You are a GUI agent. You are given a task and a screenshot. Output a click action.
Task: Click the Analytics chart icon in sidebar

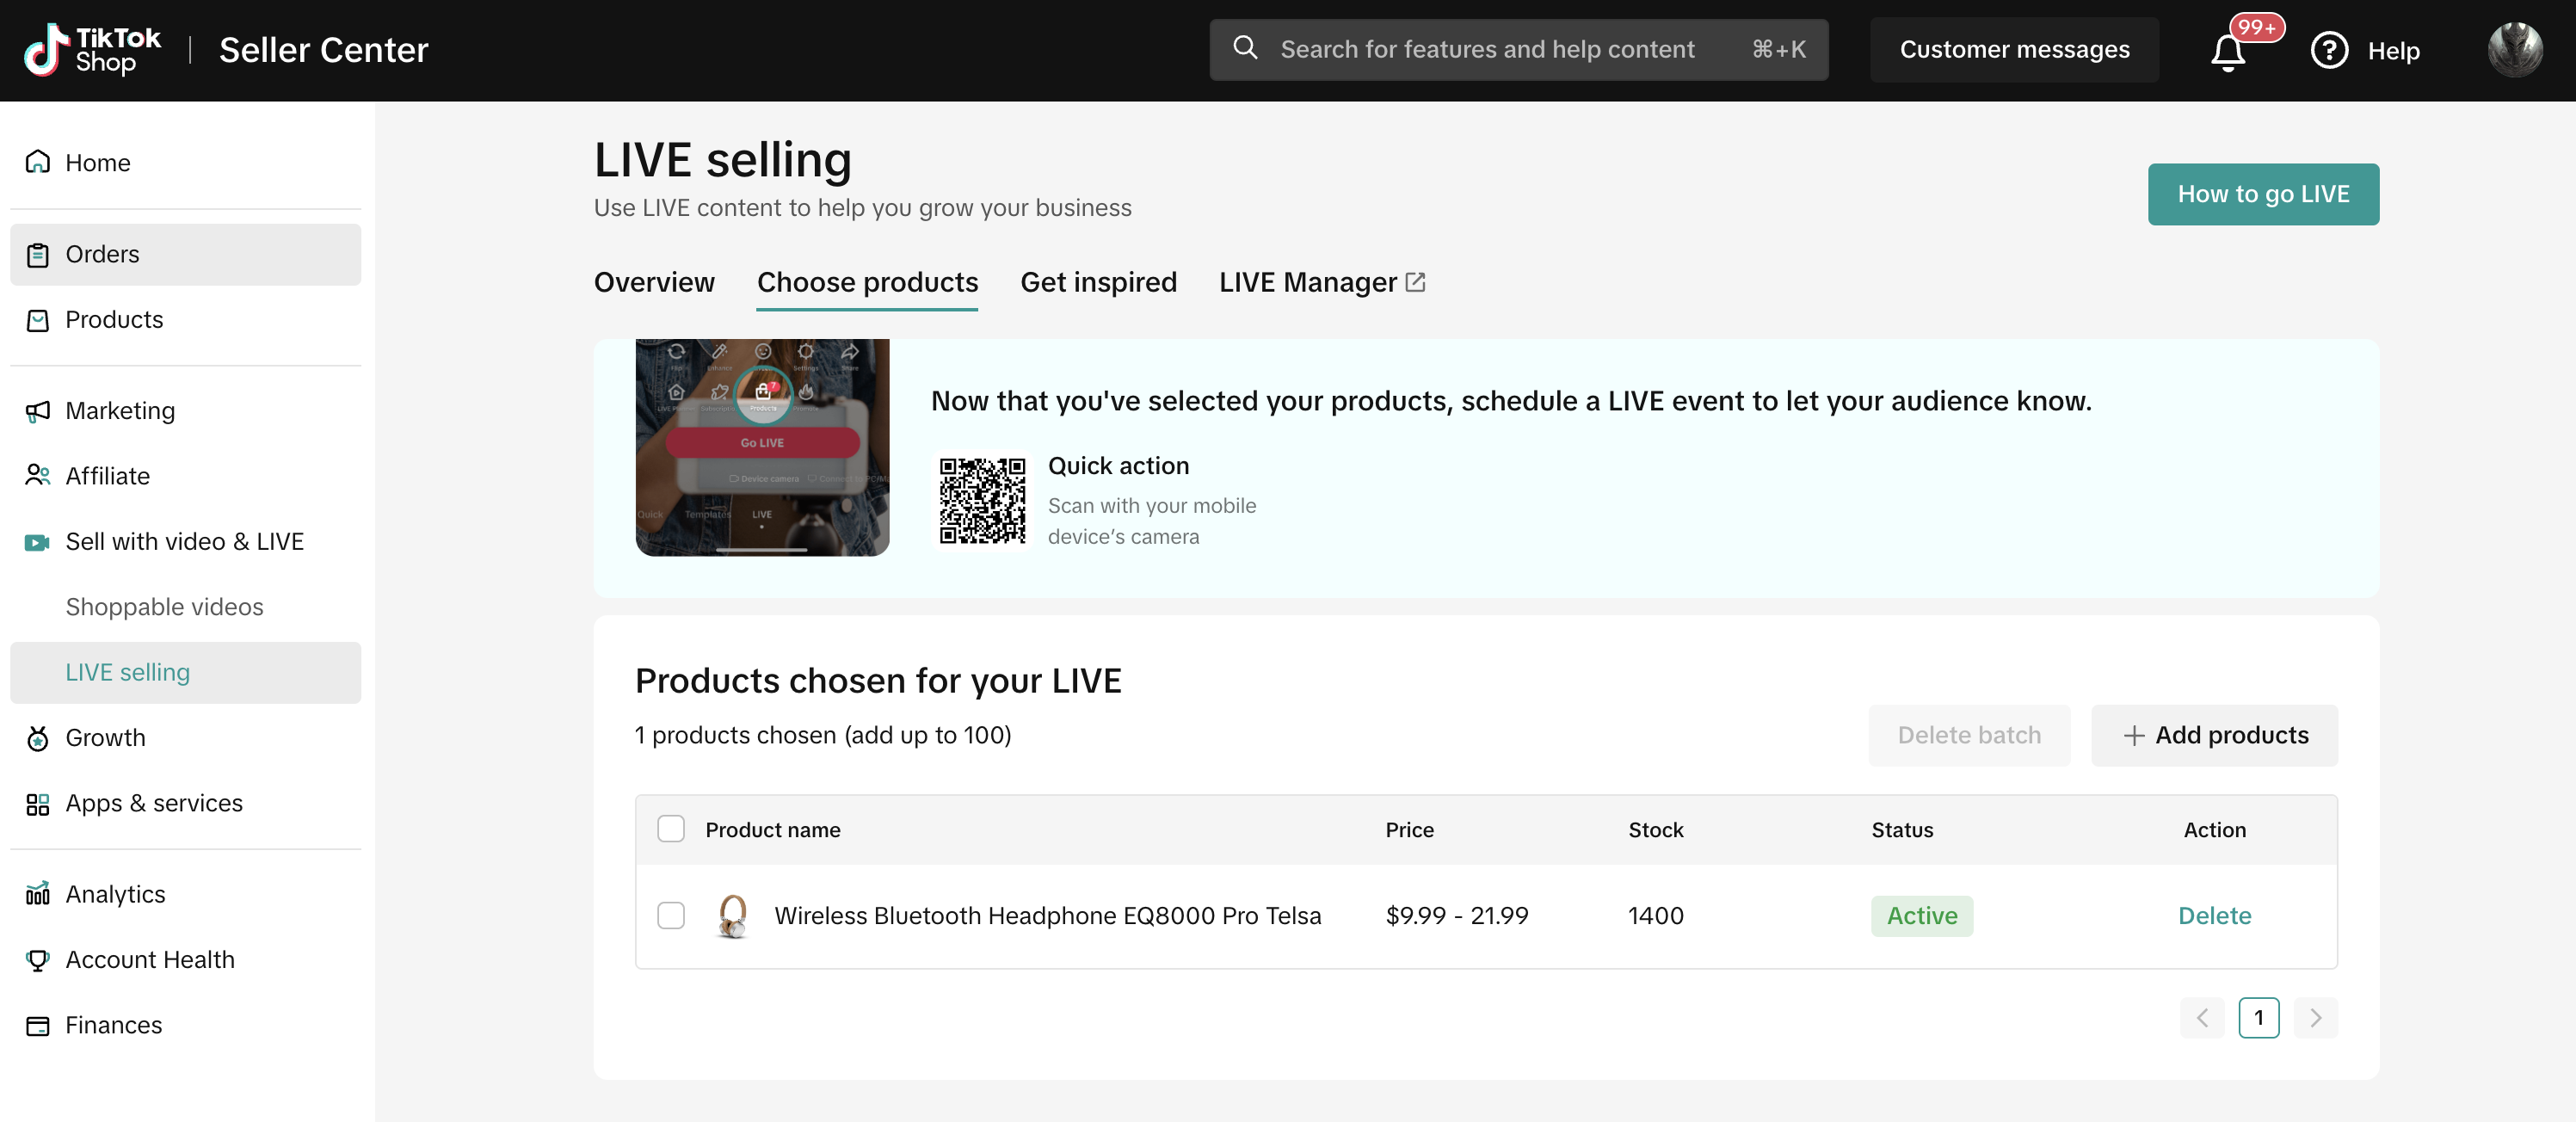pos(38,894)
